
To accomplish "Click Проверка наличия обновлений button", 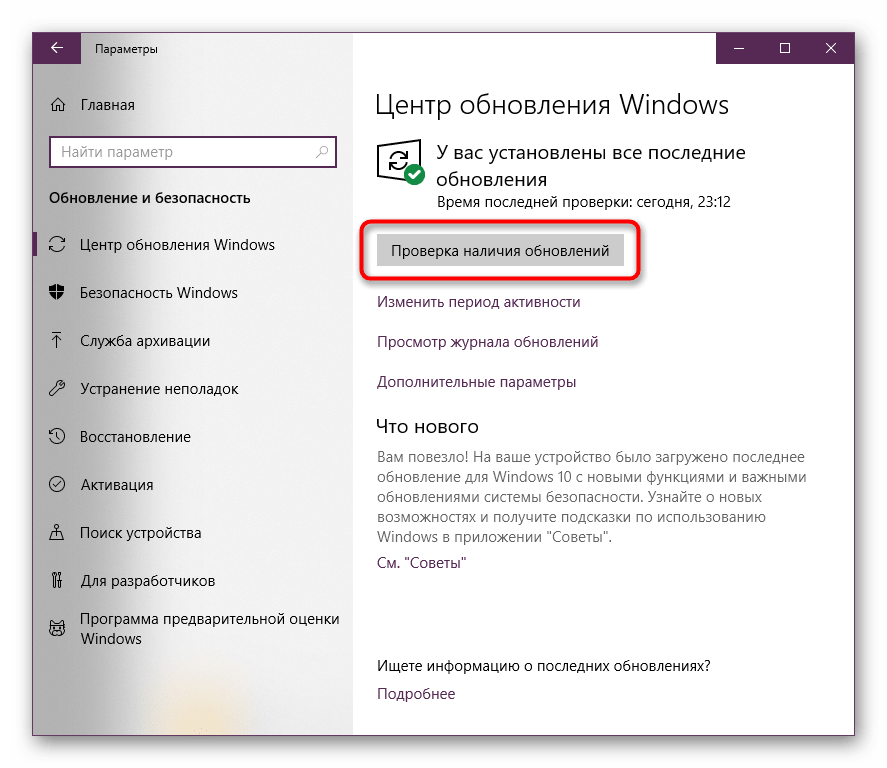I will (500, 251).
